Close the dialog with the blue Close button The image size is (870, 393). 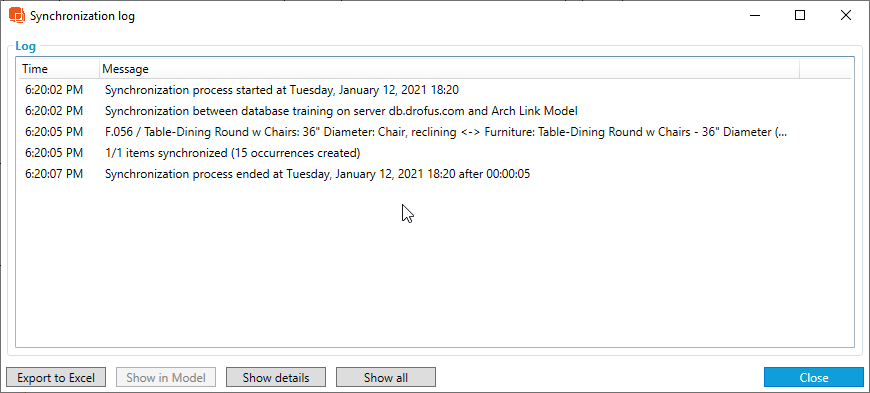(813, 377)
